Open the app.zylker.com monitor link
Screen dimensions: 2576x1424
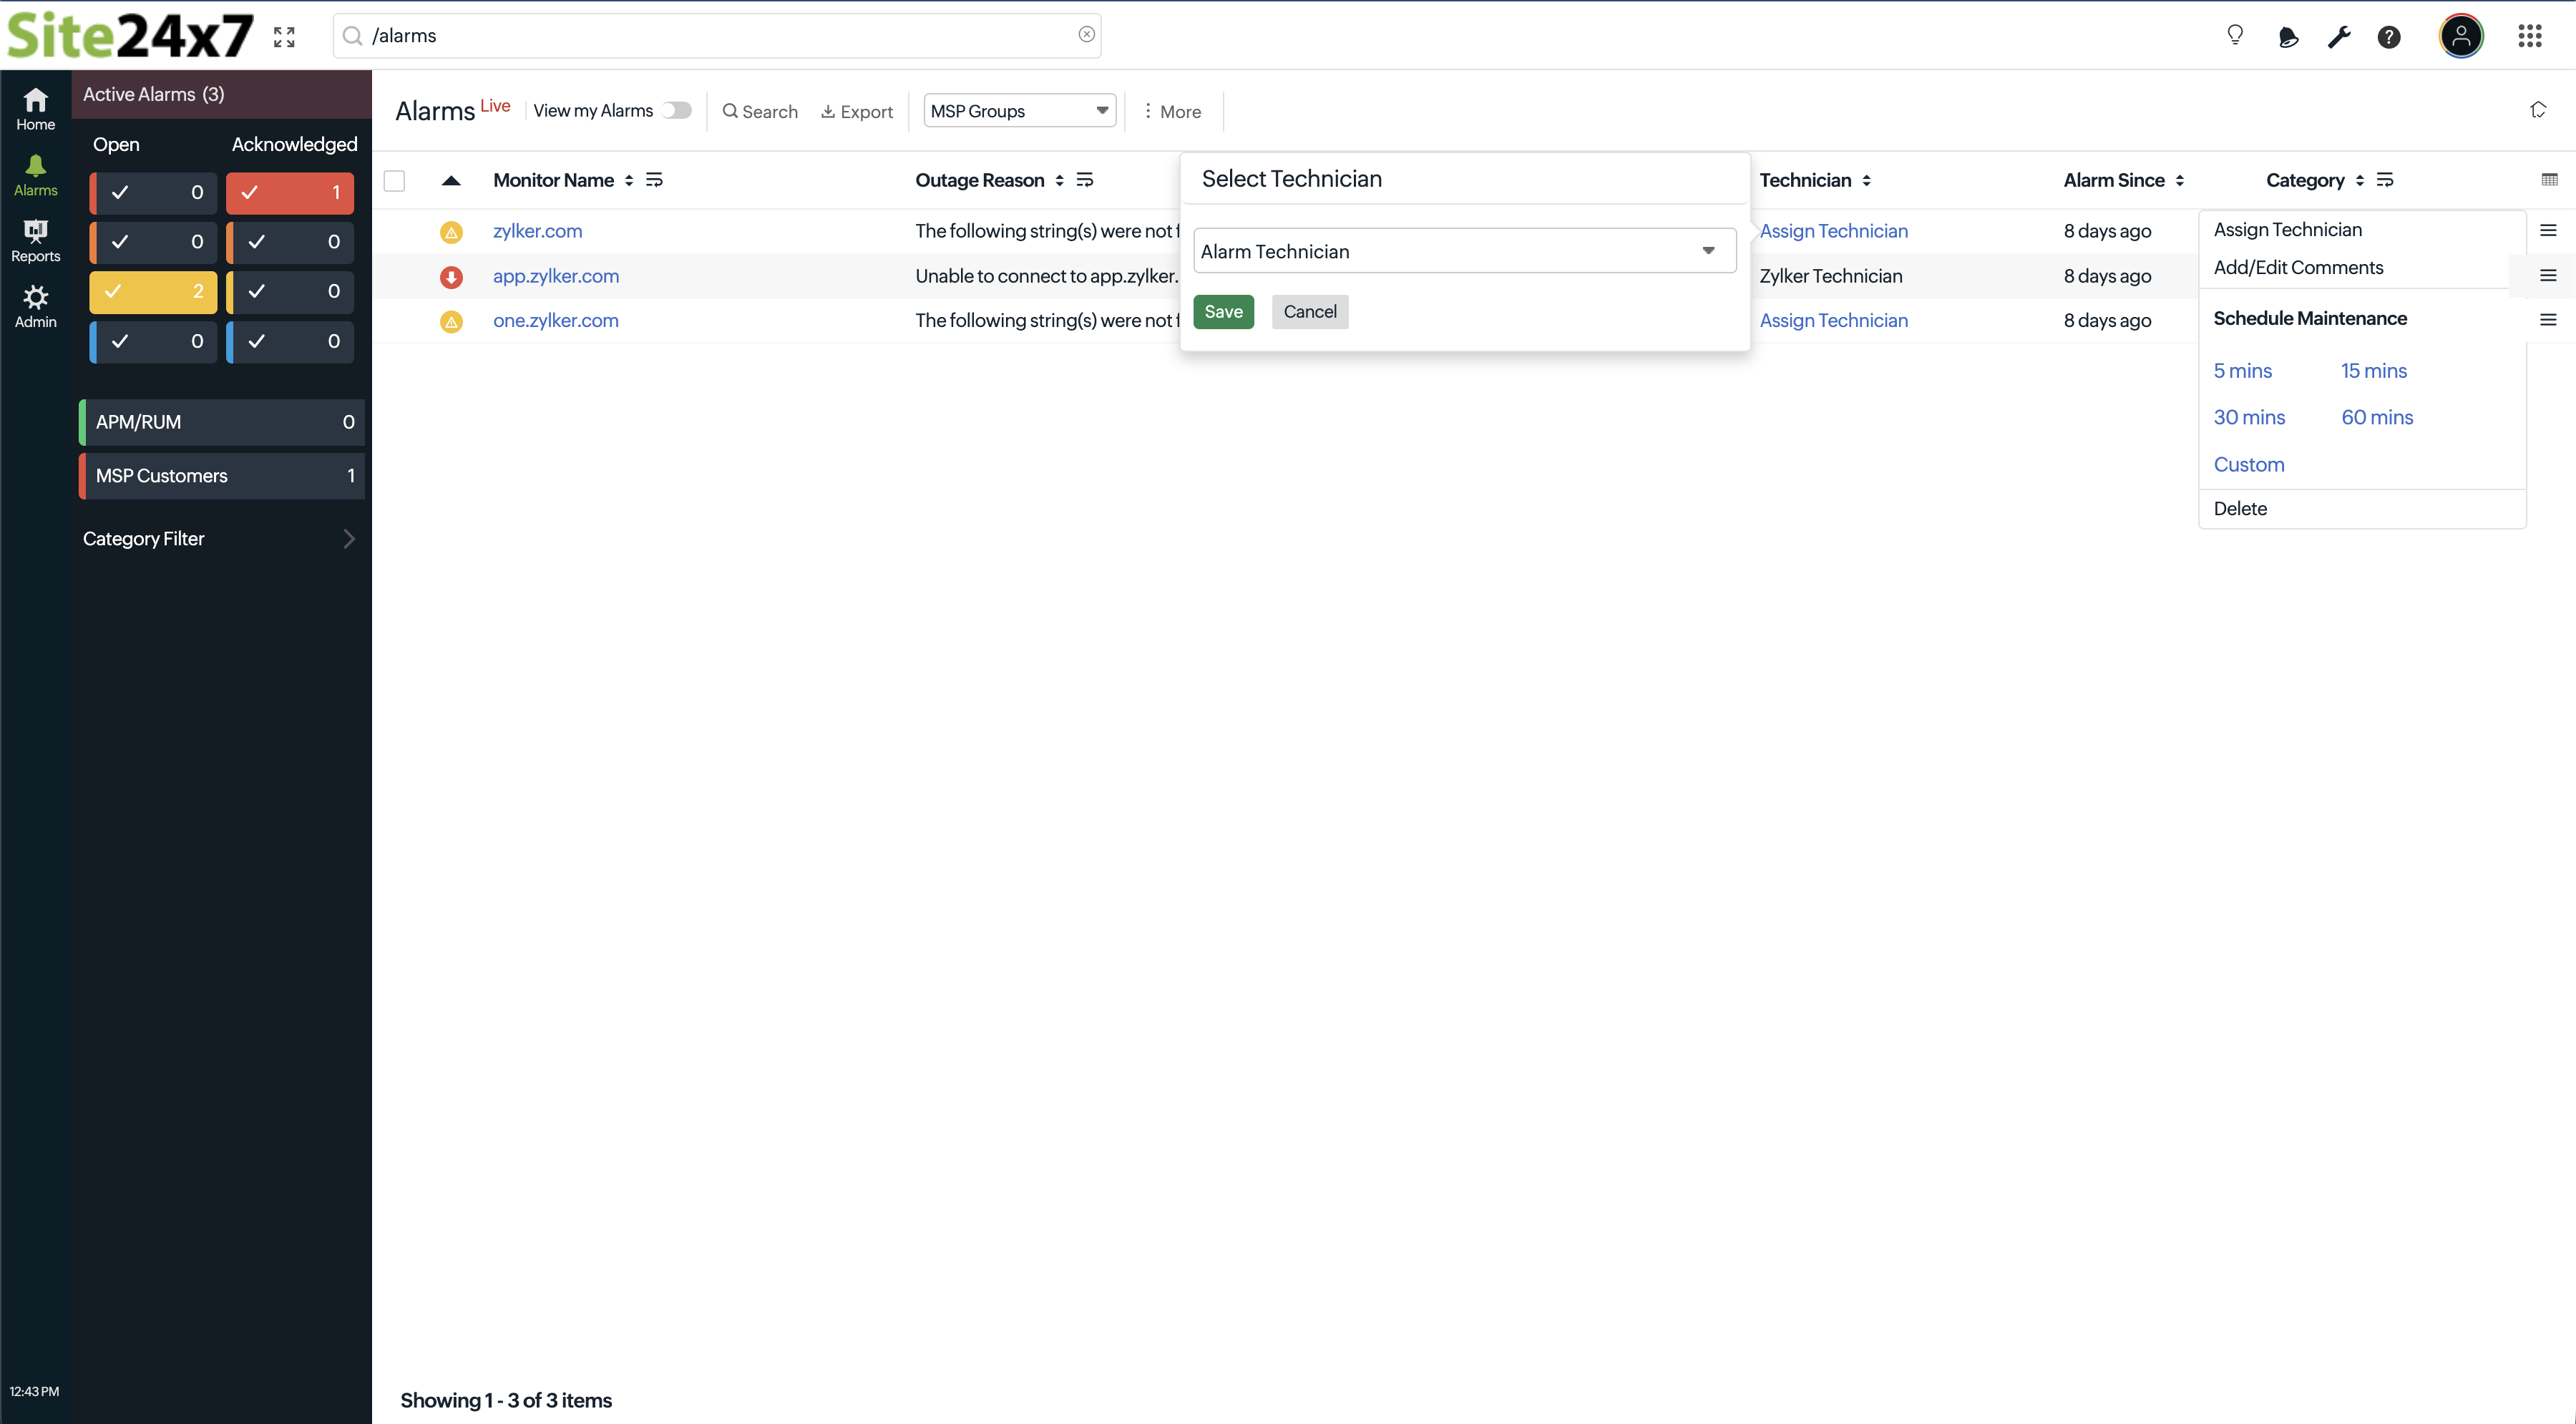(556, 276)
